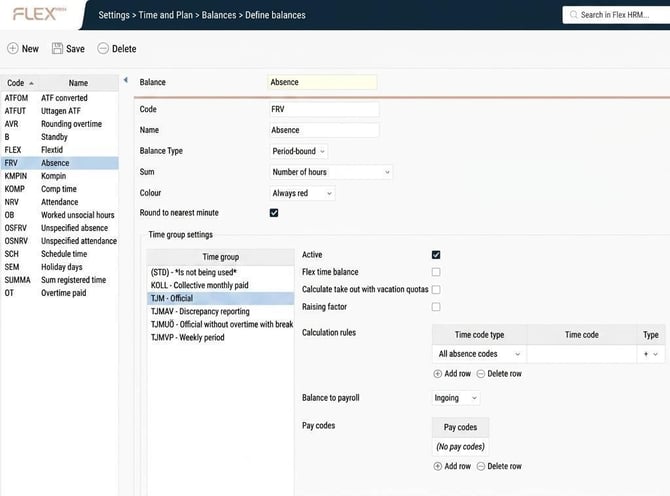Click the Time group column header
This screenshot has height=496, width=670.
[220, 257]
